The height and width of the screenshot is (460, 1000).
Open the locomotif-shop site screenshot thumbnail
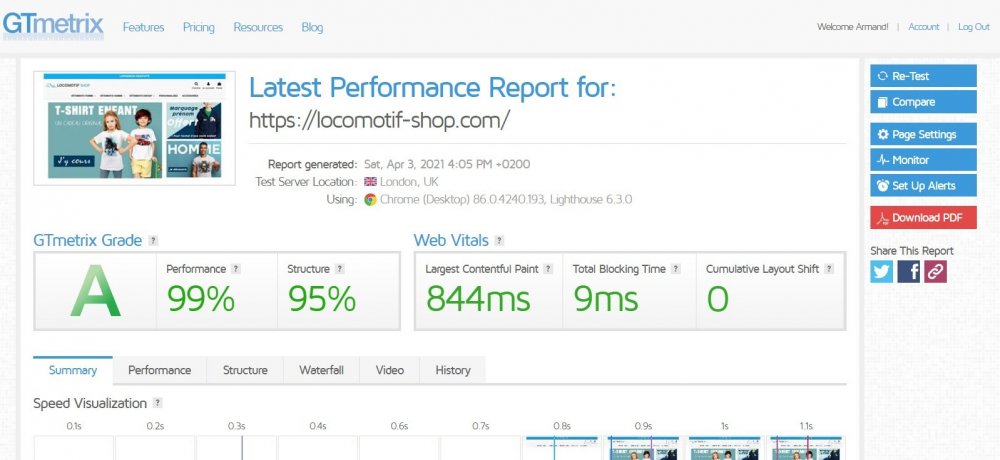[x=134, y=127]
